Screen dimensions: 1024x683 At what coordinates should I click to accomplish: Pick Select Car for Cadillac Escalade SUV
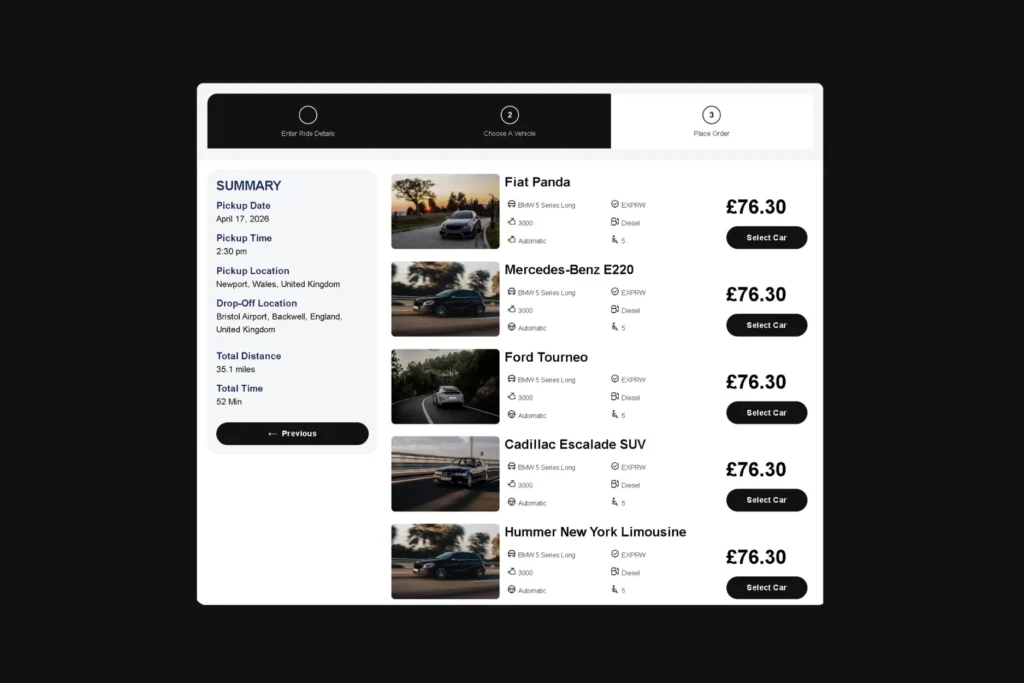766,500
